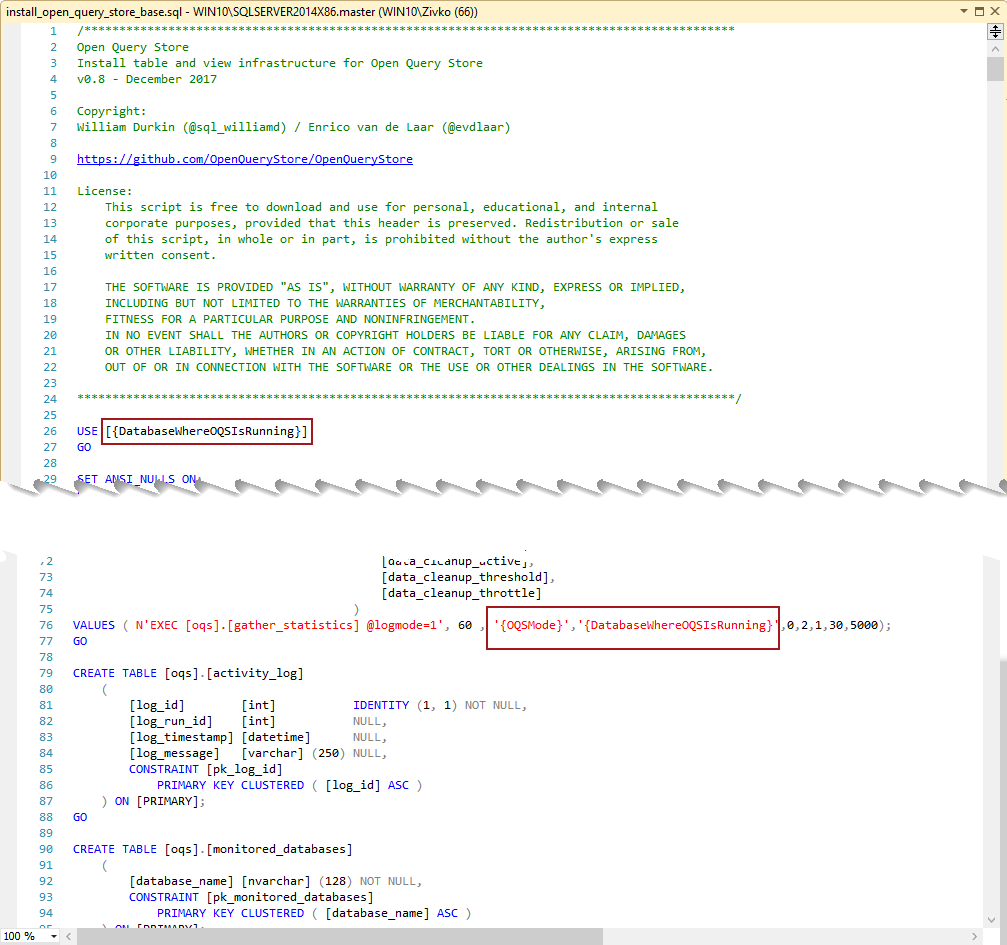Image resolution: width=1007 pixels, height=945 pixels.
Task: Click CREATE TABLE [oqs].[activity_log] on line 79
Action: (188, 673)
